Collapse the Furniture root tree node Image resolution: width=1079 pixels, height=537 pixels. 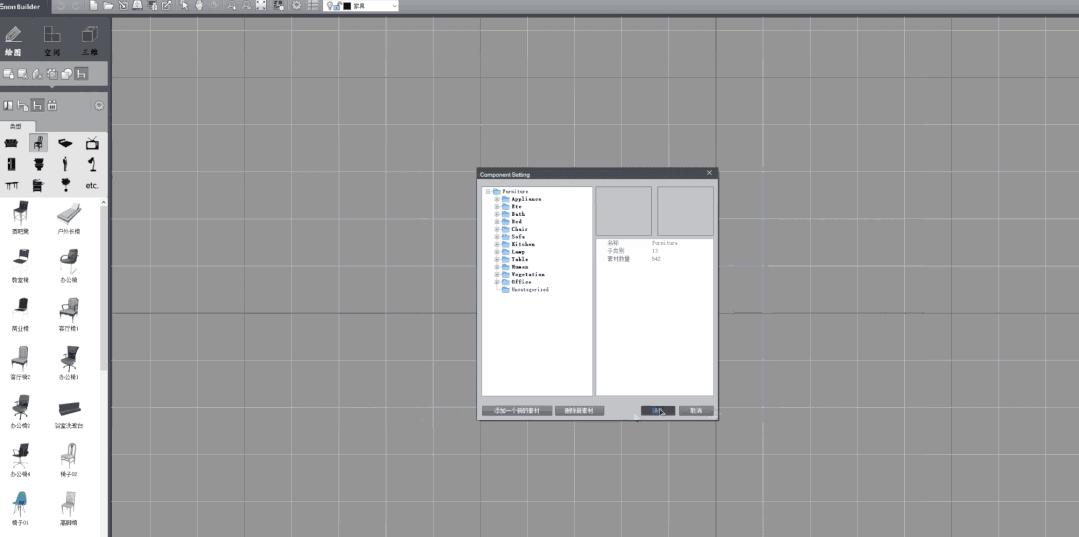click(x=487, y=191)
